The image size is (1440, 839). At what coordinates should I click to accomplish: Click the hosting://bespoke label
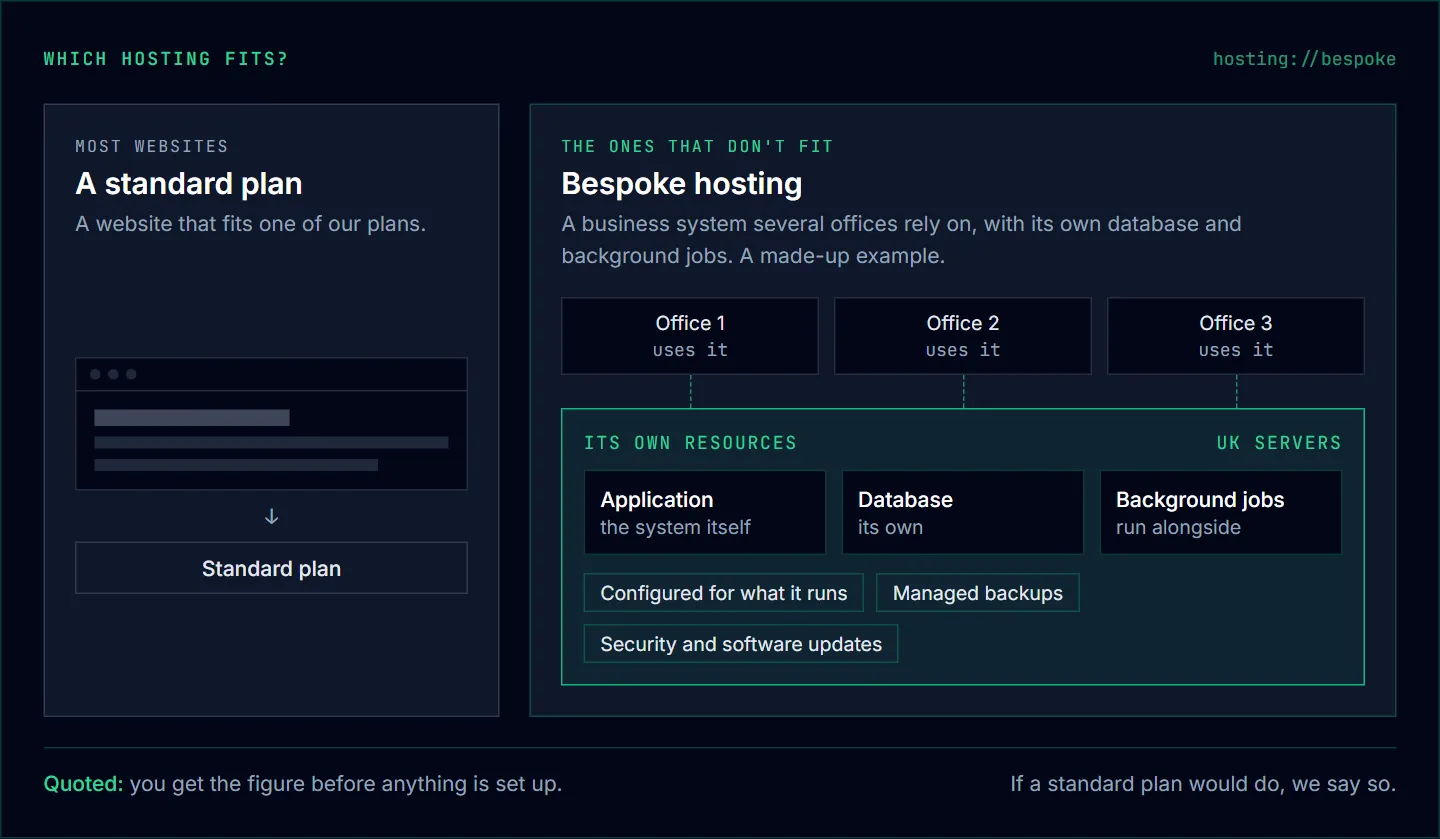click(1304, 59)
